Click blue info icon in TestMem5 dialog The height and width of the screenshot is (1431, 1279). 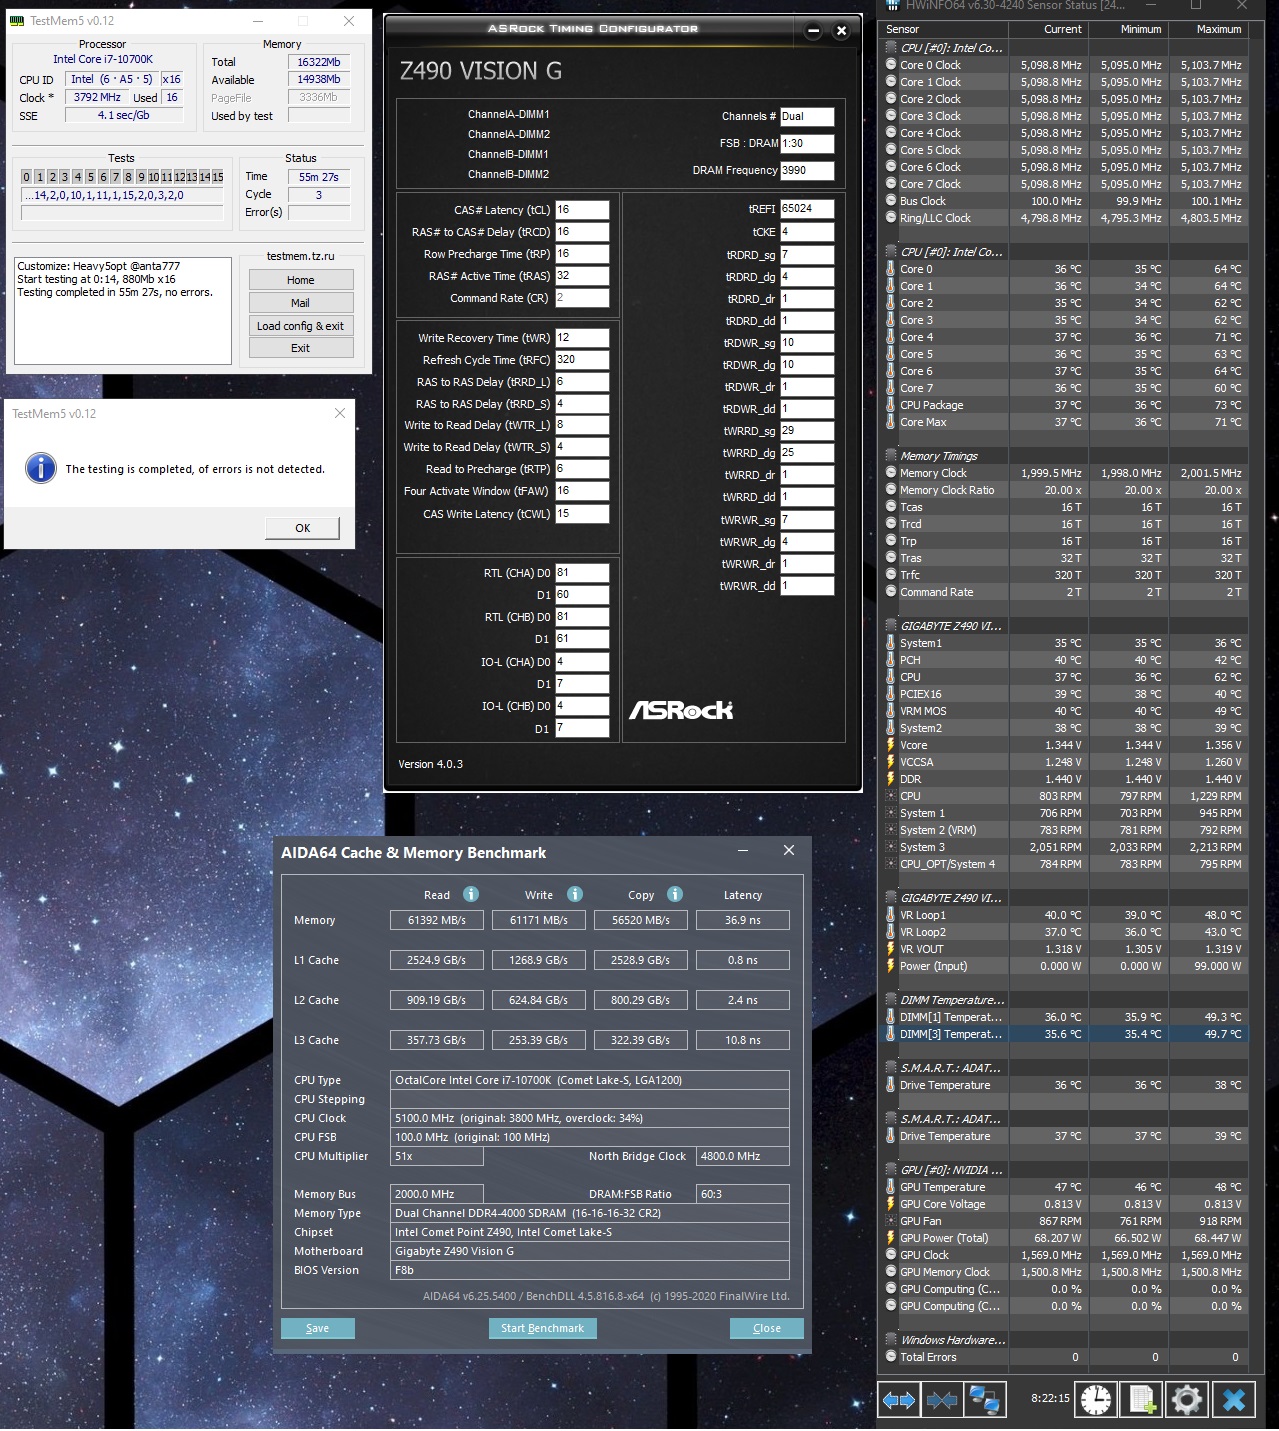(x=41, y=468)
